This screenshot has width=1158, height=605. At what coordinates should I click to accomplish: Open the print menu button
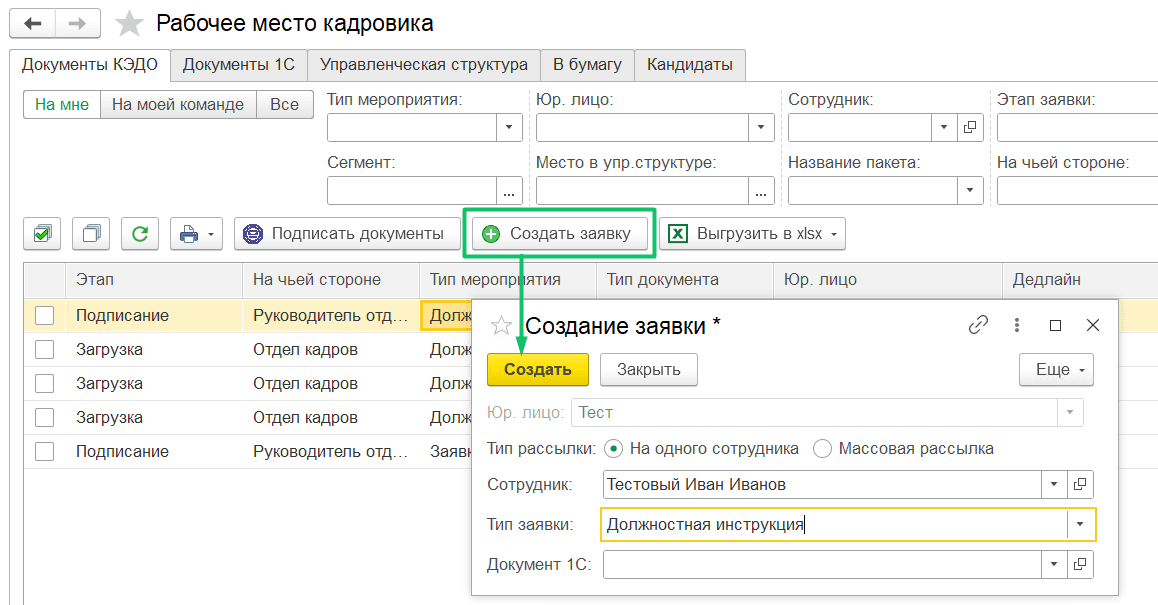tap(196, 234)
